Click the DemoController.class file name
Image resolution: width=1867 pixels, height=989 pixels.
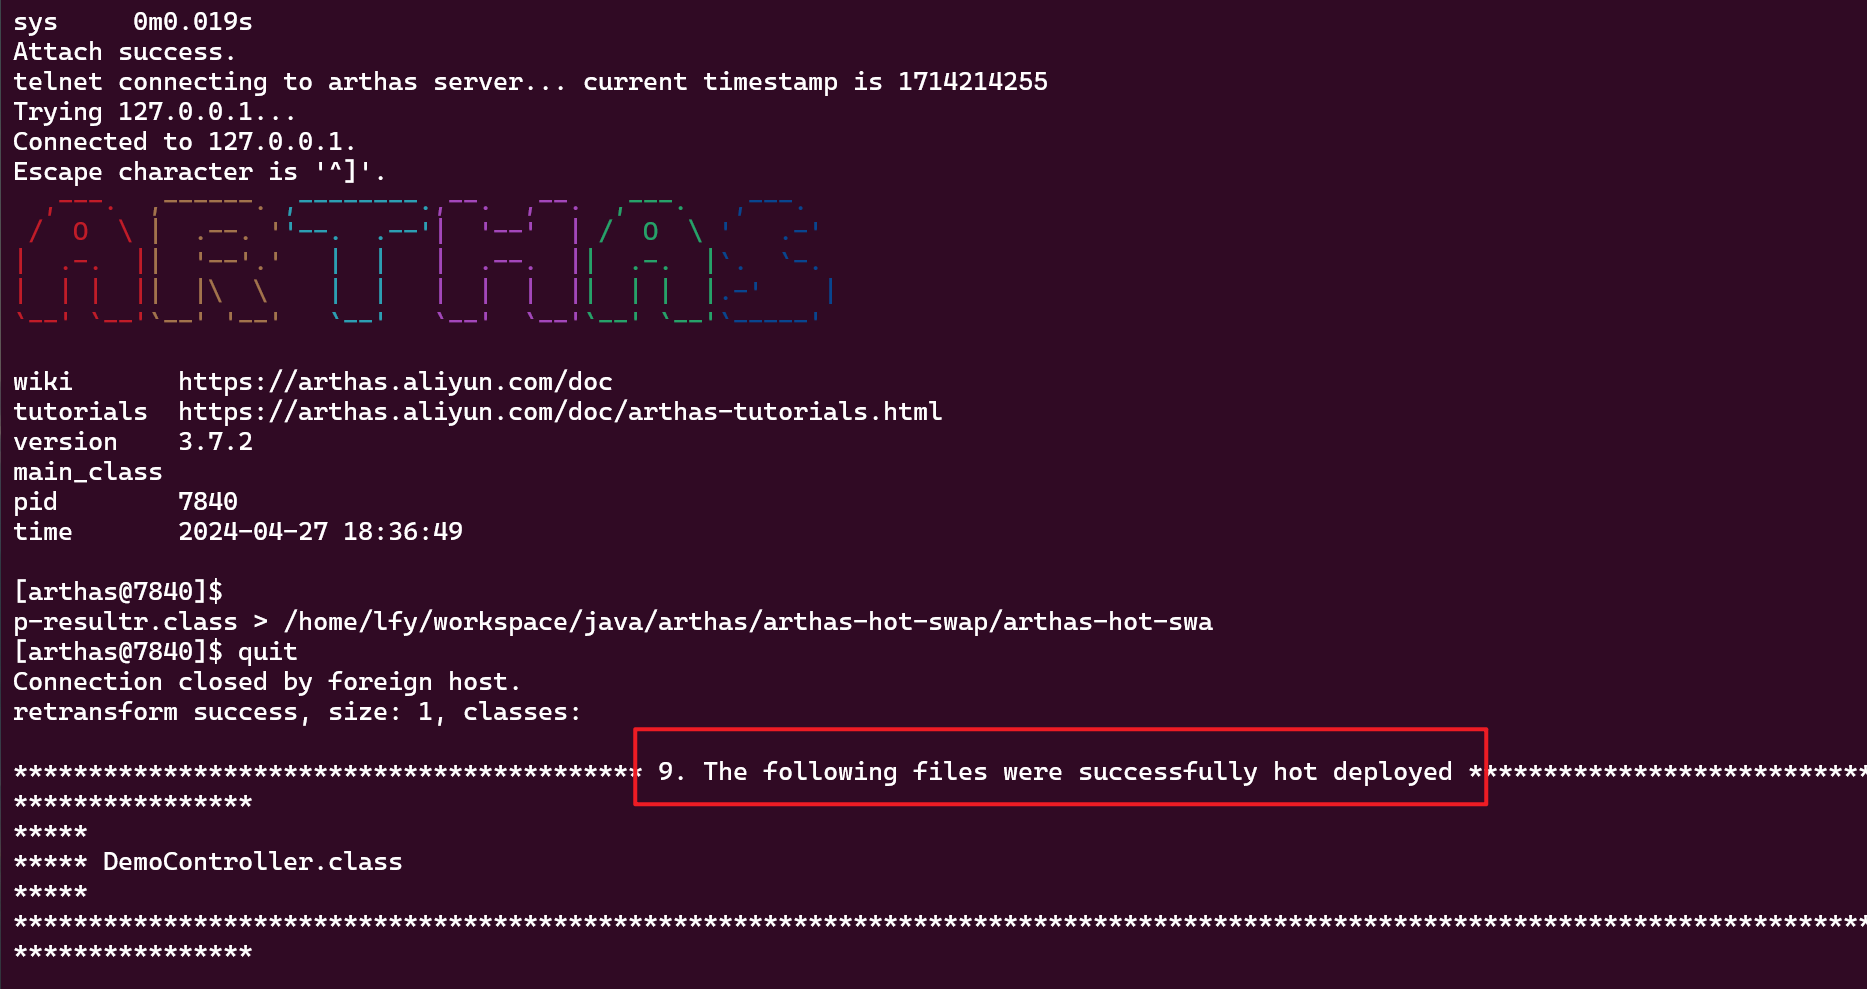(x=252, y=862)
